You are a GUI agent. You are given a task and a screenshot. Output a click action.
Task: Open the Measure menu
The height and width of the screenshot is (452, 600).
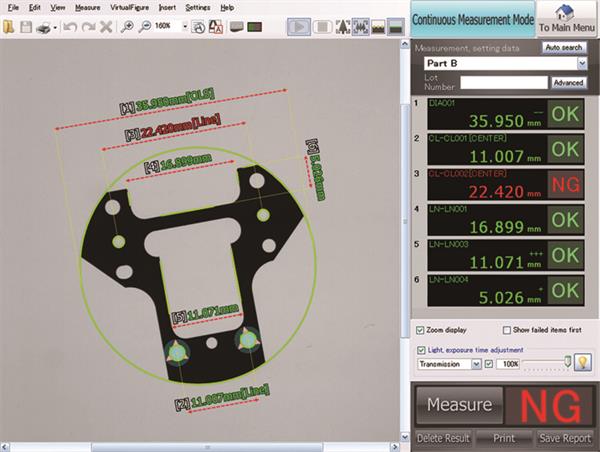tap(88, 7)
